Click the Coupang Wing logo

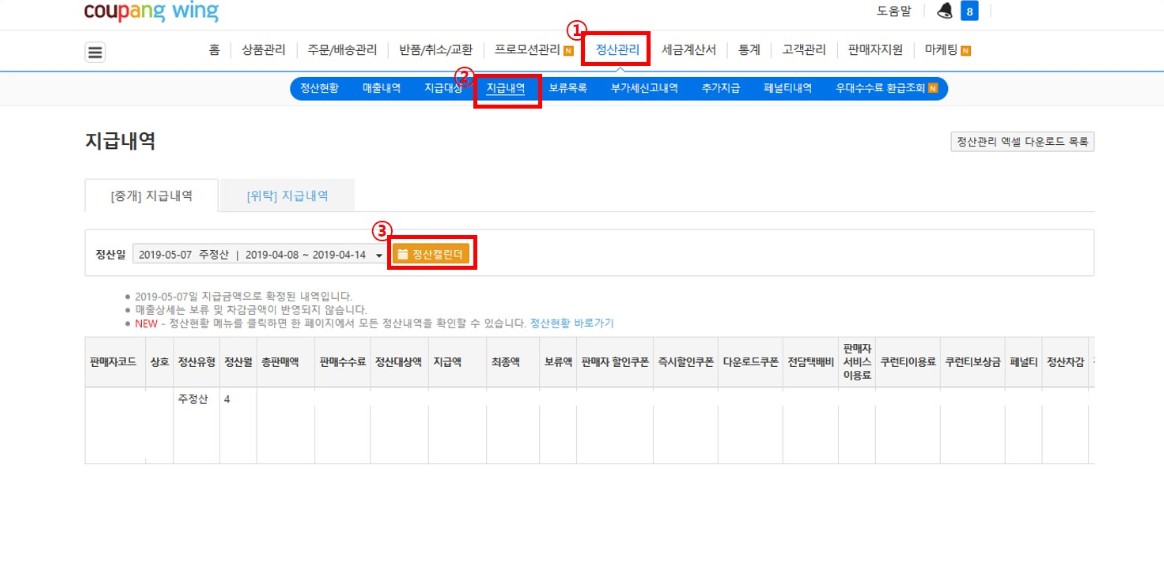tap(151, 11)
